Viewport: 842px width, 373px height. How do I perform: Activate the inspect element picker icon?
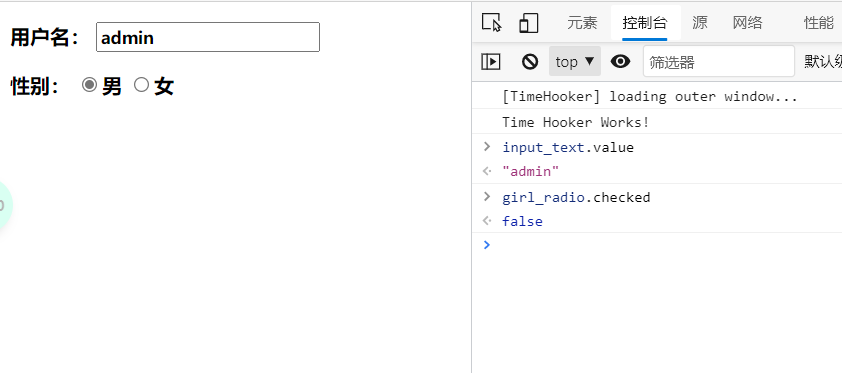[x=491, y=23]
